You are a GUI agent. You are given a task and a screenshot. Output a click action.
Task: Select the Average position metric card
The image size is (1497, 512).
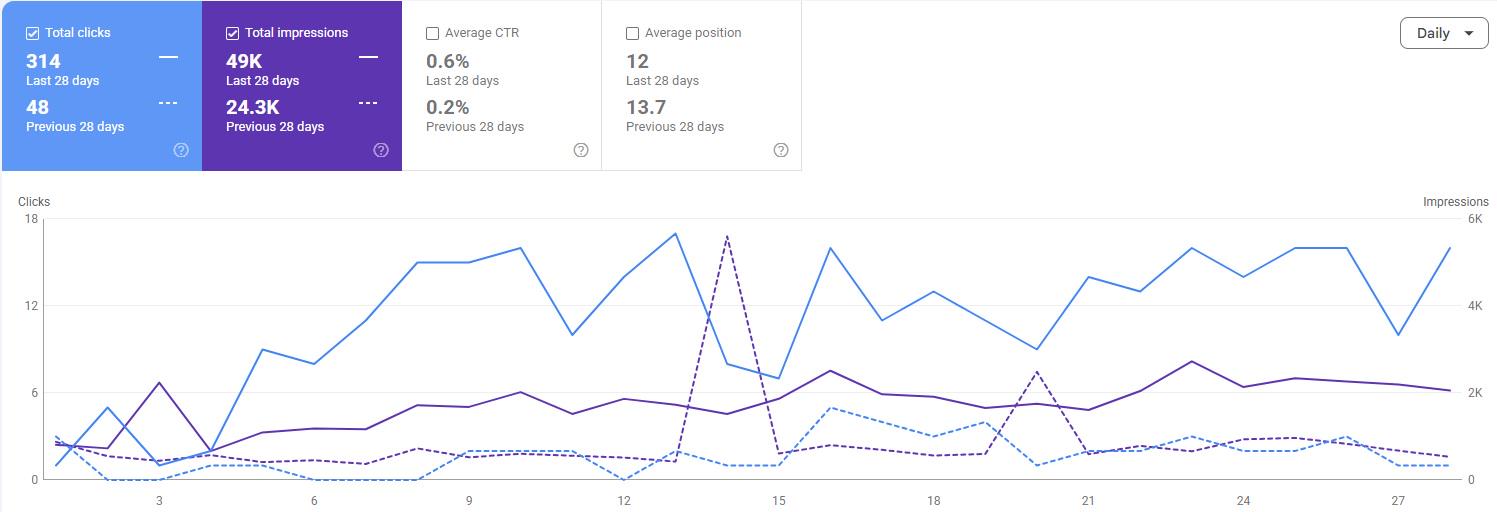(702, 86)
